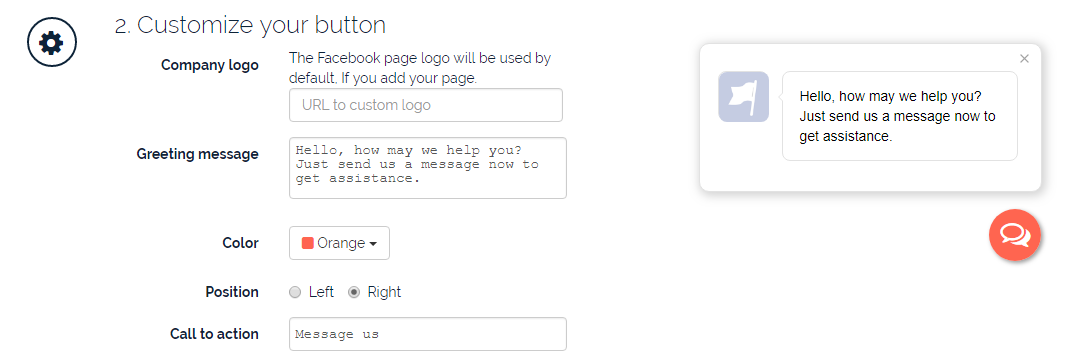
Task: Click inside the Greeting message text area
Action: [x=427, y=168]
